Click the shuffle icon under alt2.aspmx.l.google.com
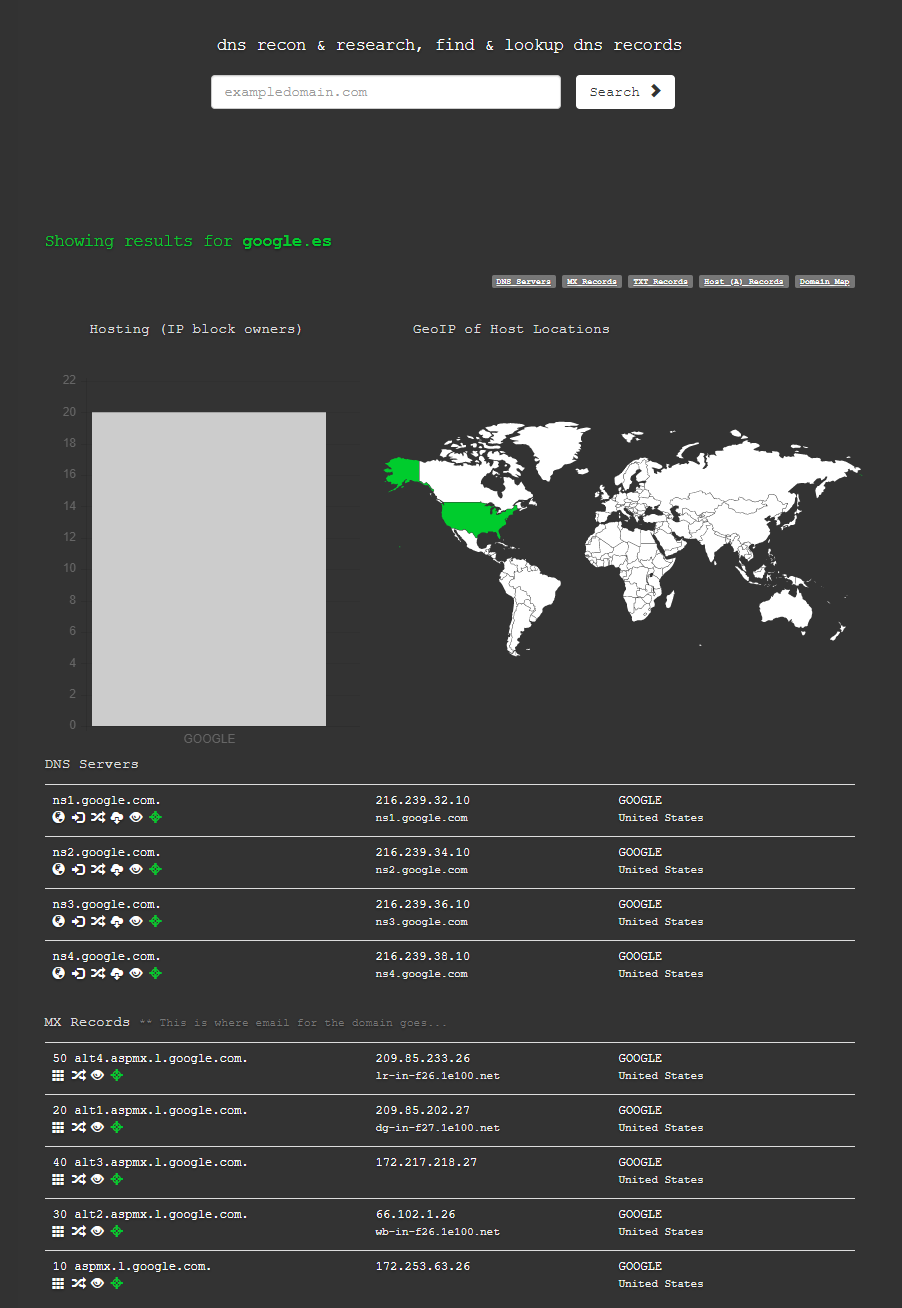 click(x=78, y=1231)
